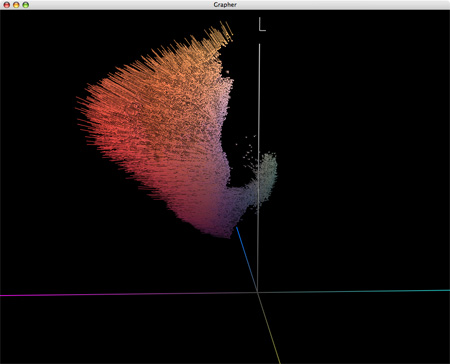Viewport: 450px width, 364px height.
Task: Click the green zoom window button
Action: (x=25, y=5)
